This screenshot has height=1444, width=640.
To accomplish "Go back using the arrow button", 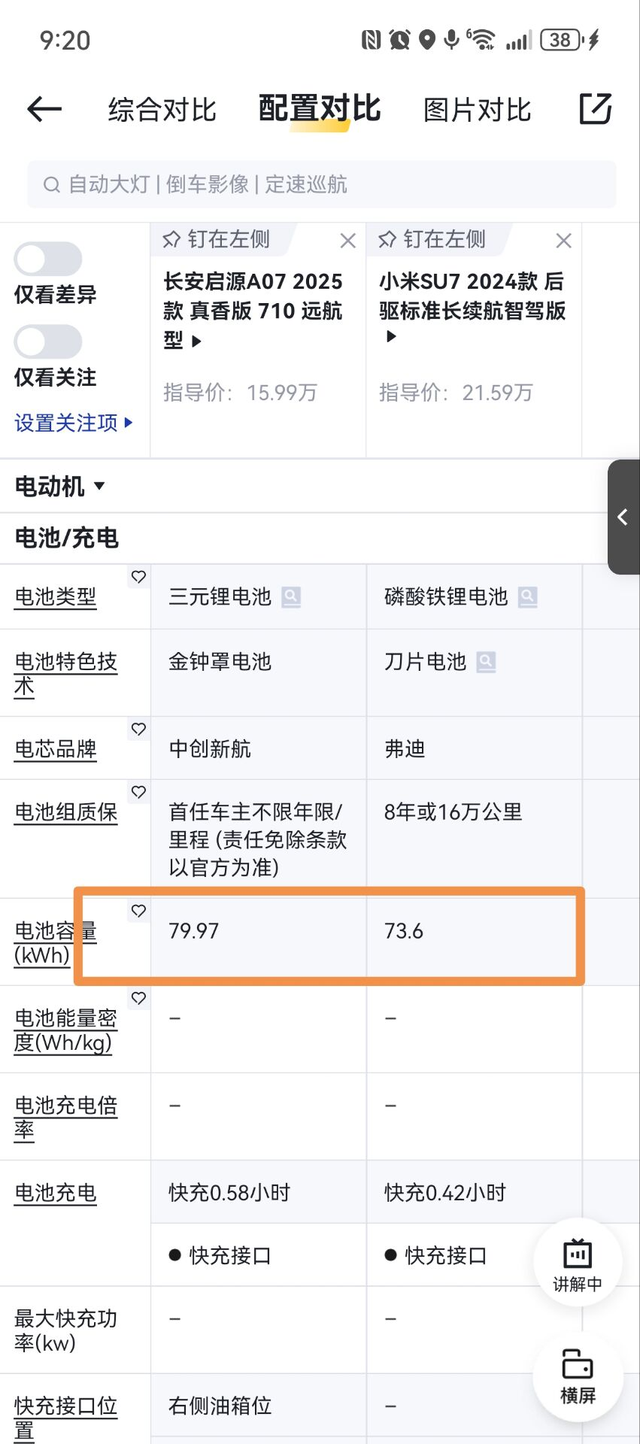I will [43, 110].
